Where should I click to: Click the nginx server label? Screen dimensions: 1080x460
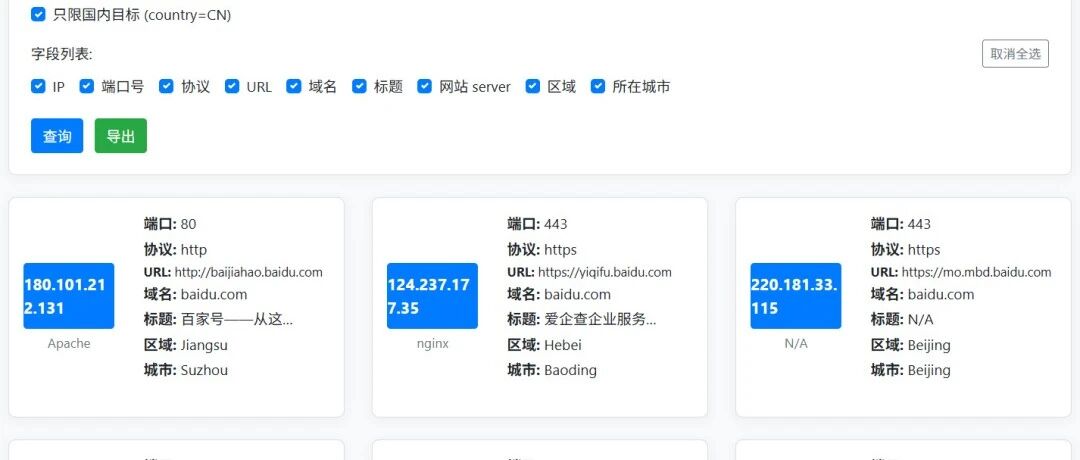click(433, 344)
